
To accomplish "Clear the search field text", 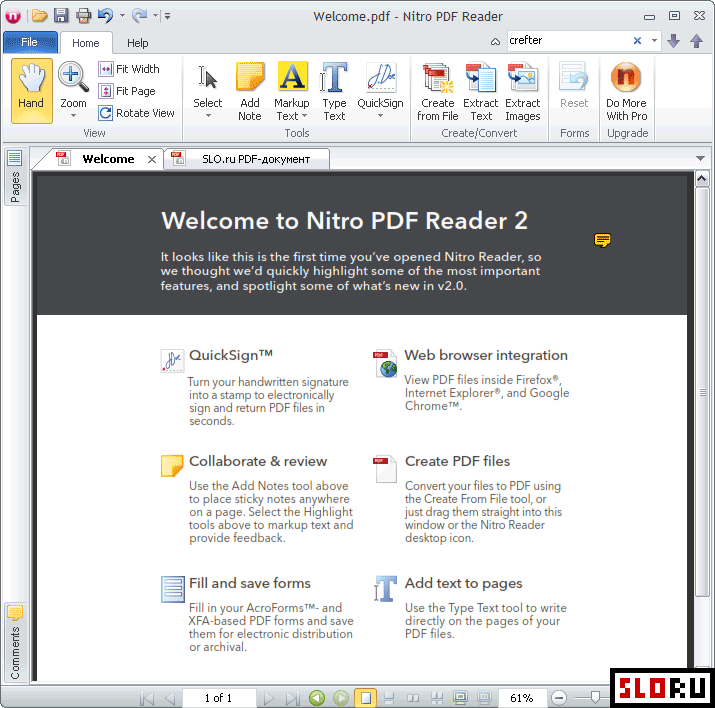I will [637, 41].
